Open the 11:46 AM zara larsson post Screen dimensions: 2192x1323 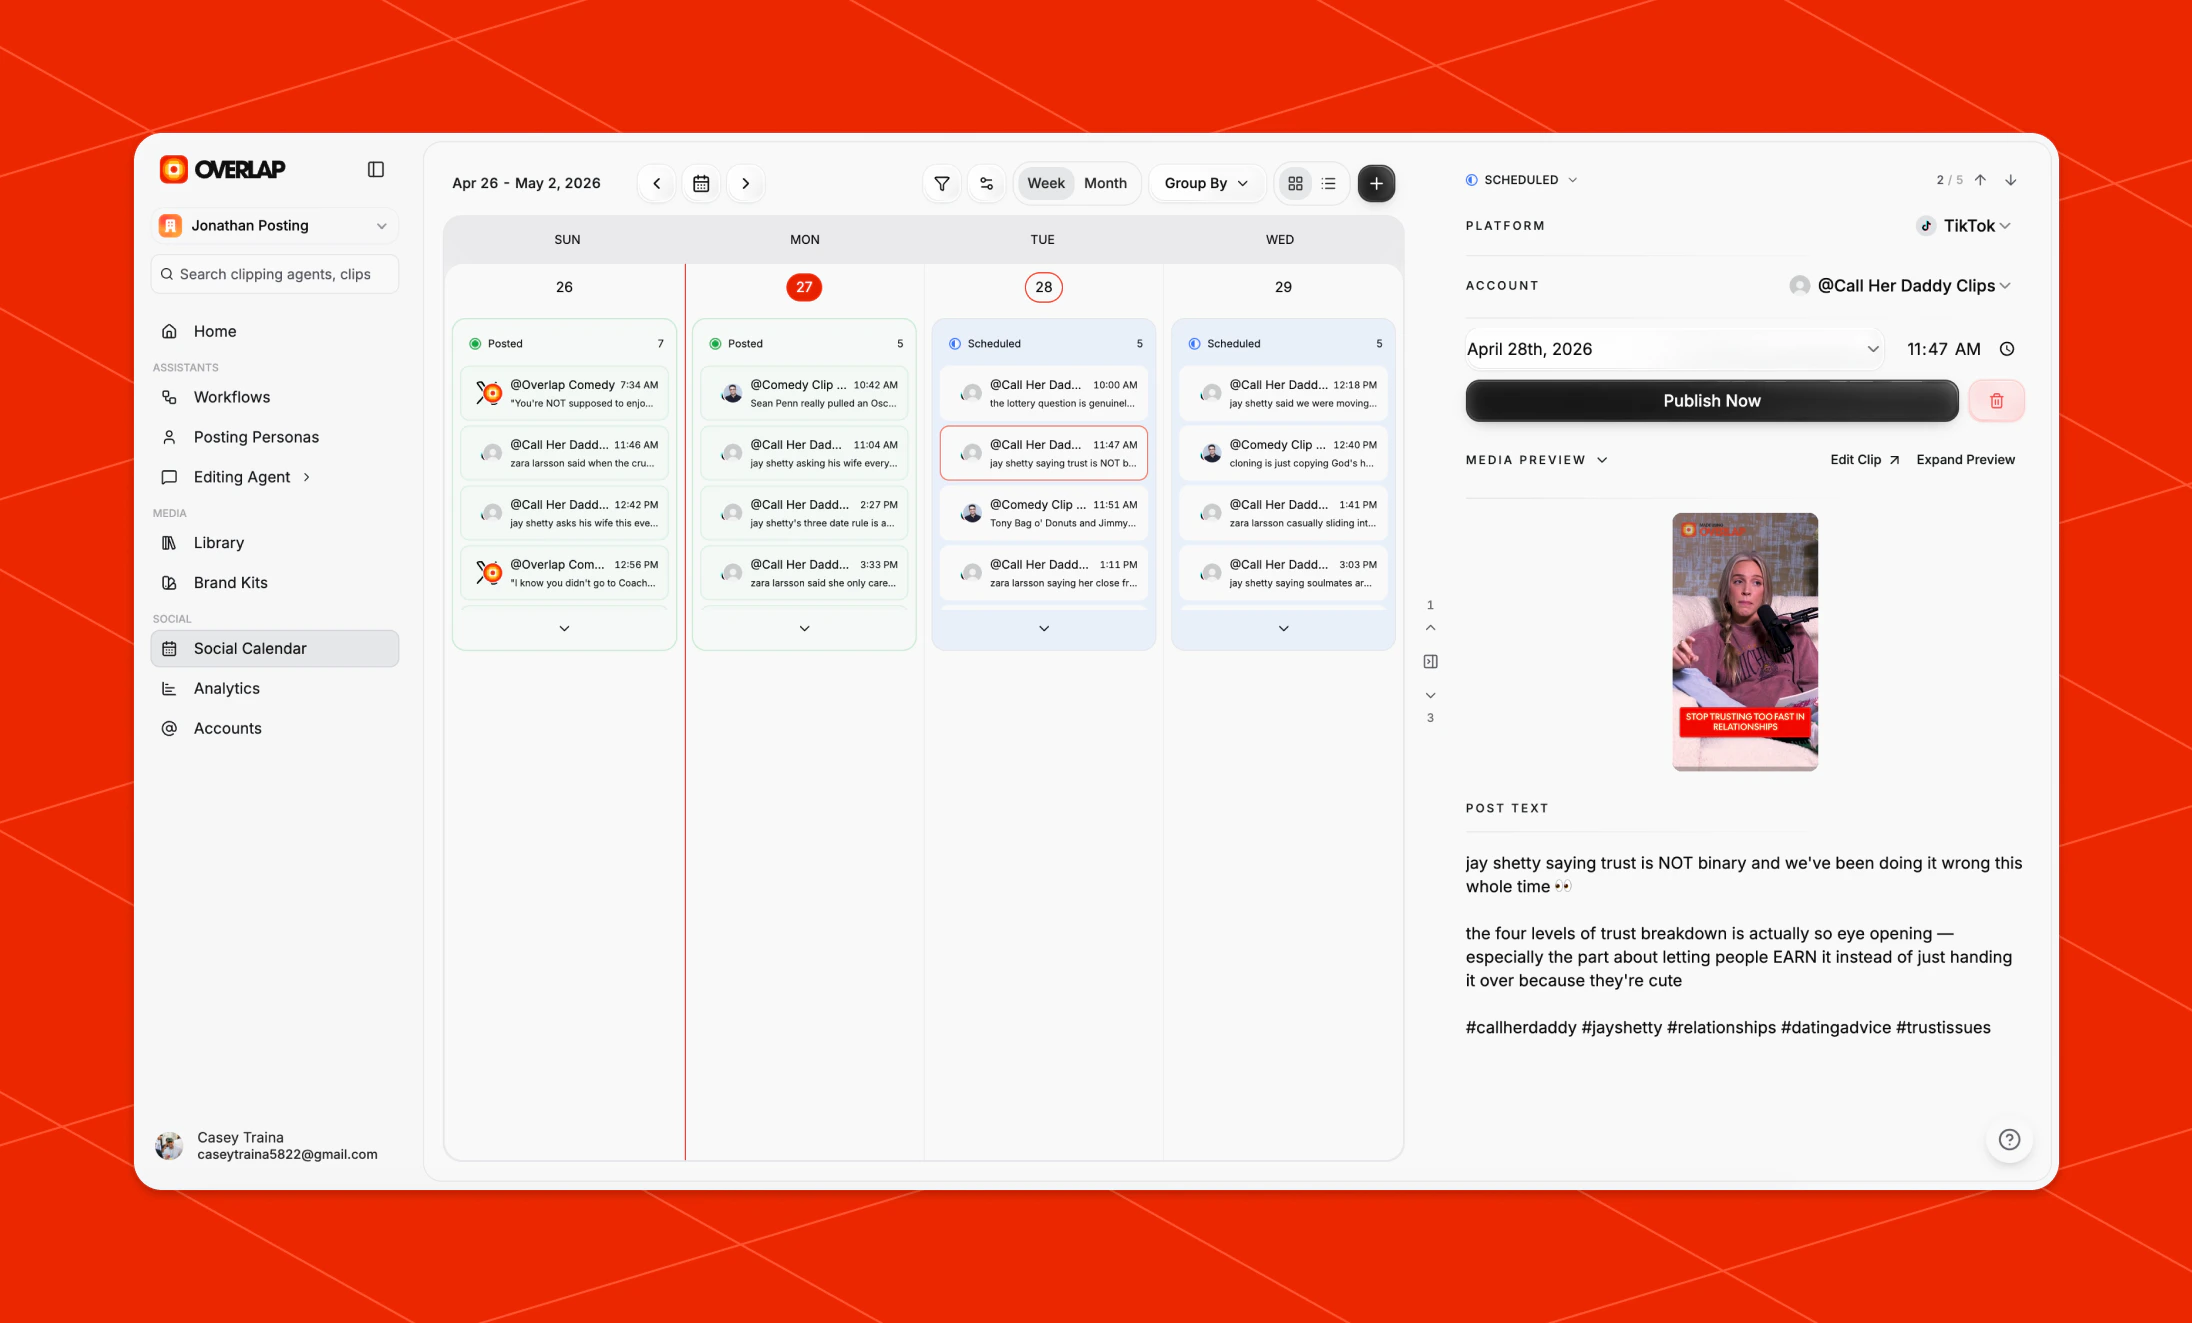coord(564,454)
